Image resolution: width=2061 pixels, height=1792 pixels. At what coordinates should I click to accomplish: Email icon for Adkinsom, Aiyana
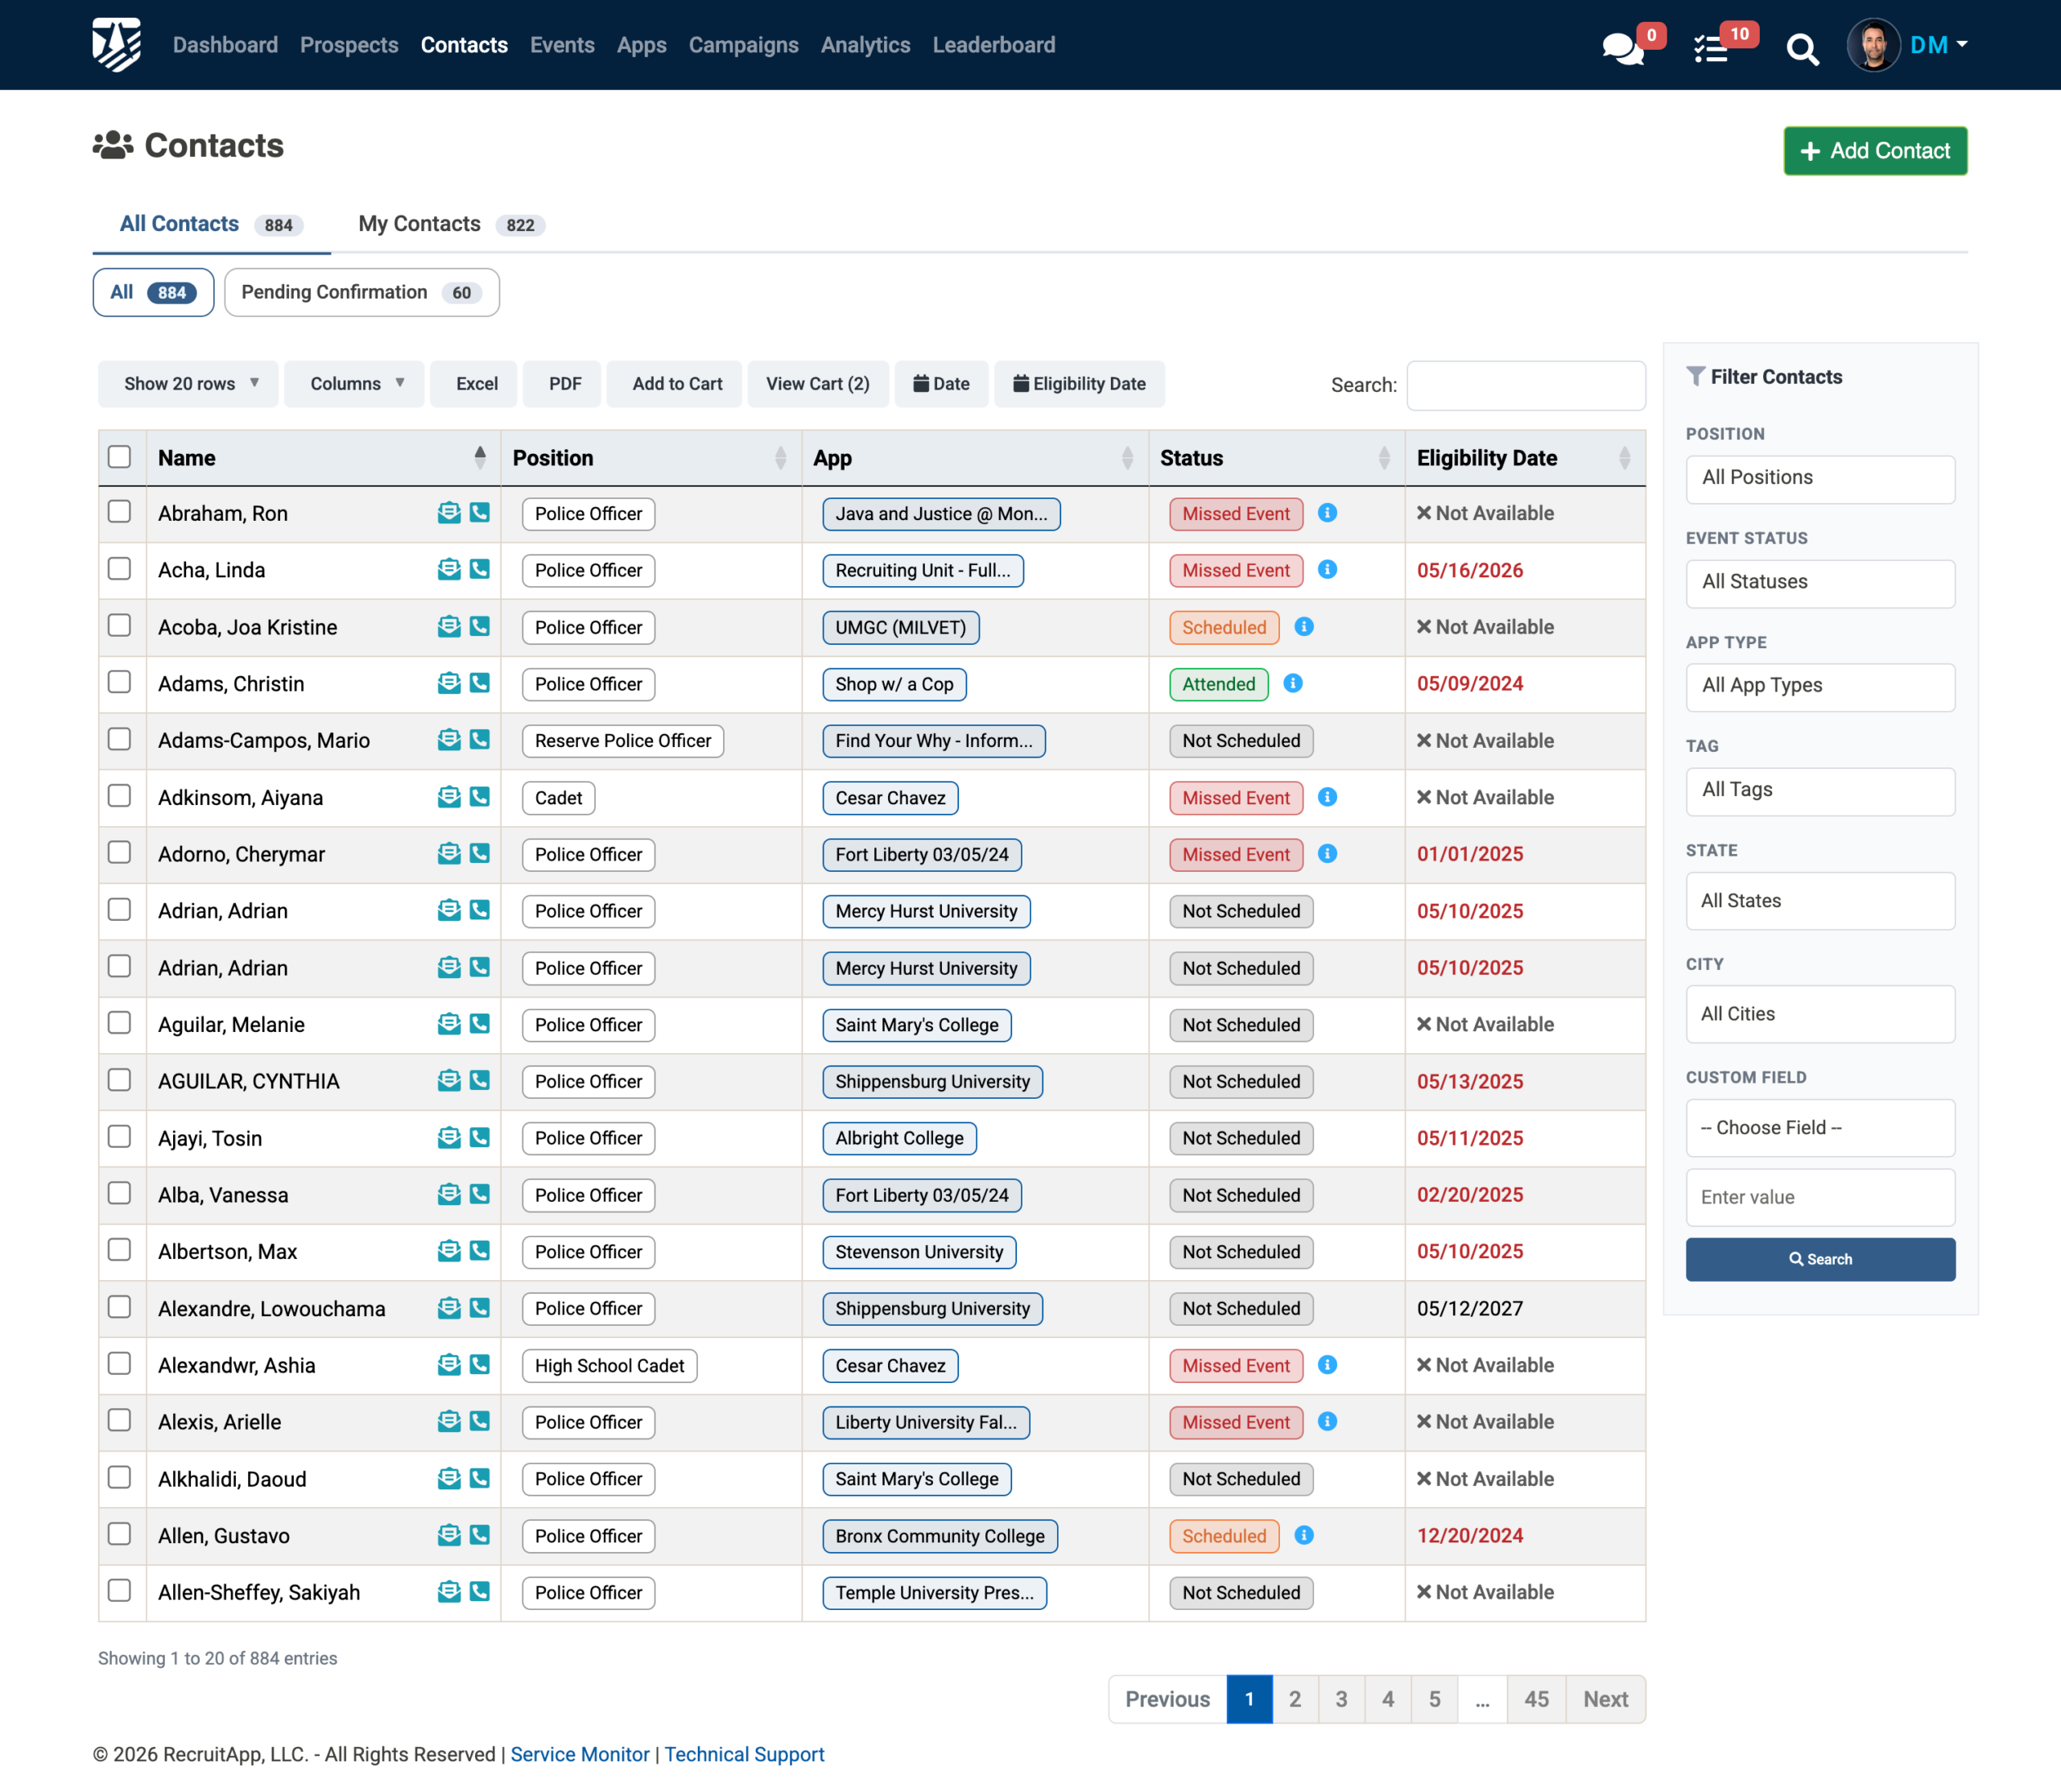pos(449,797)
